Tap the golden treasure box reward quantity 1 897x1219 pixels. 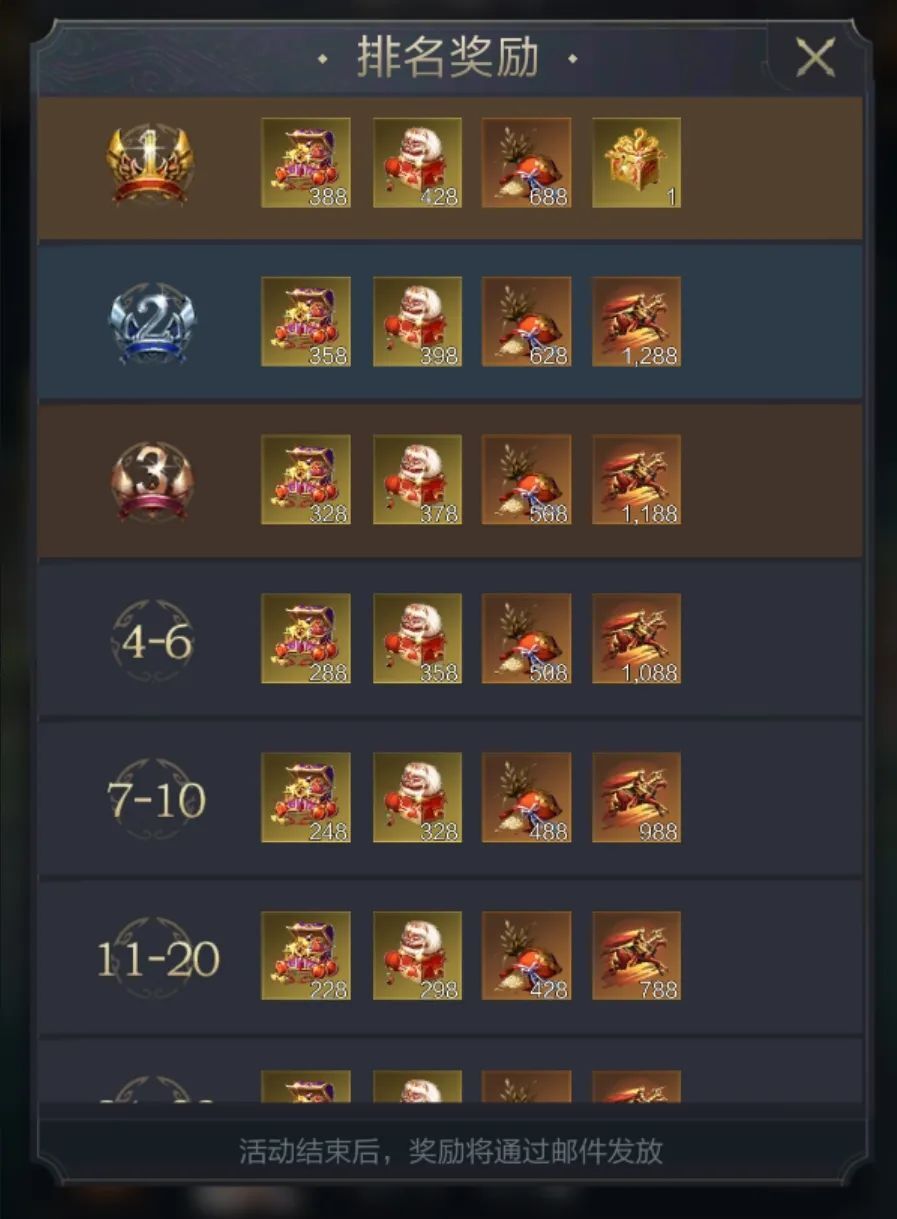click(636, 163)
